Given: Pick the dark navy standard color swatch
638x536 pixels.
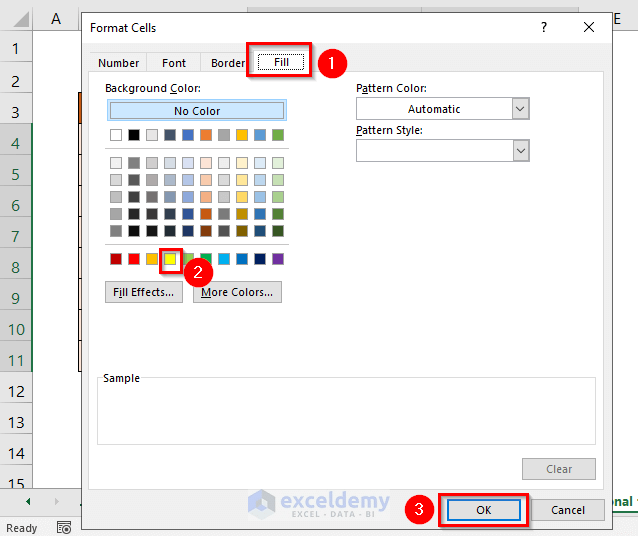Looking at the screenshot, I should (260, 259).
